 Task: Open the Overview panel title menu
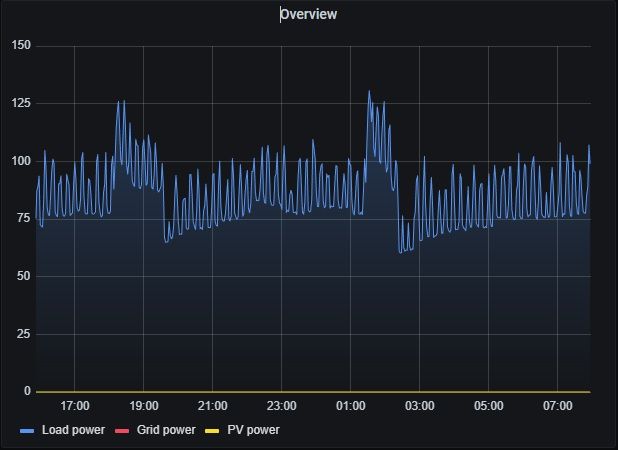tap(309, 14)
